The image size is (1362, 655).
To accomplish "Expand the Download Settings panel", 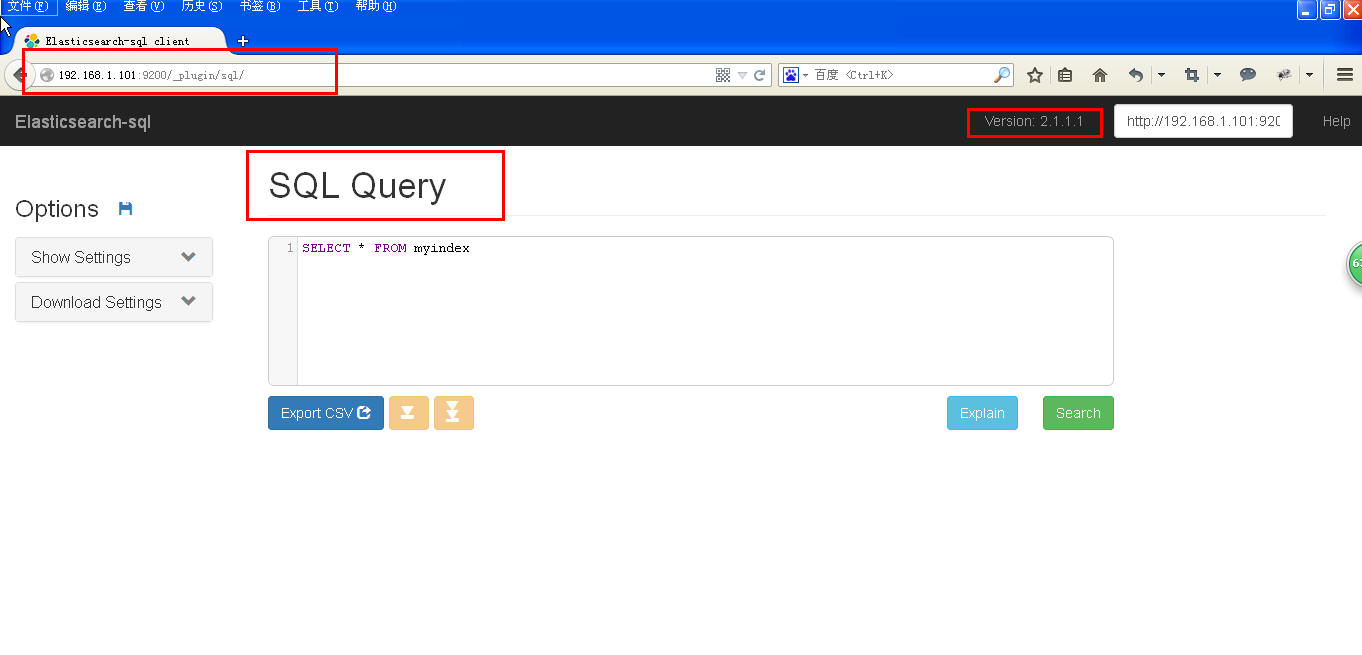I will click(x=114, y=302).
